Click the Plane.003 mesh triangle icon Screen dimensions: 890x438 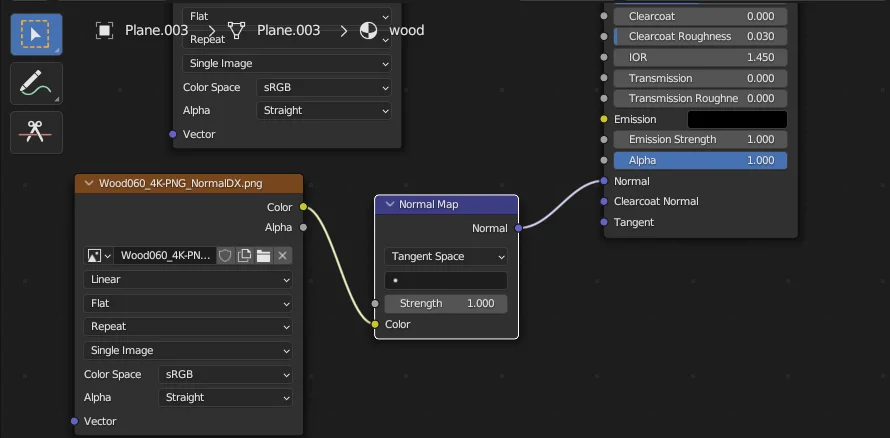[236, 30]
